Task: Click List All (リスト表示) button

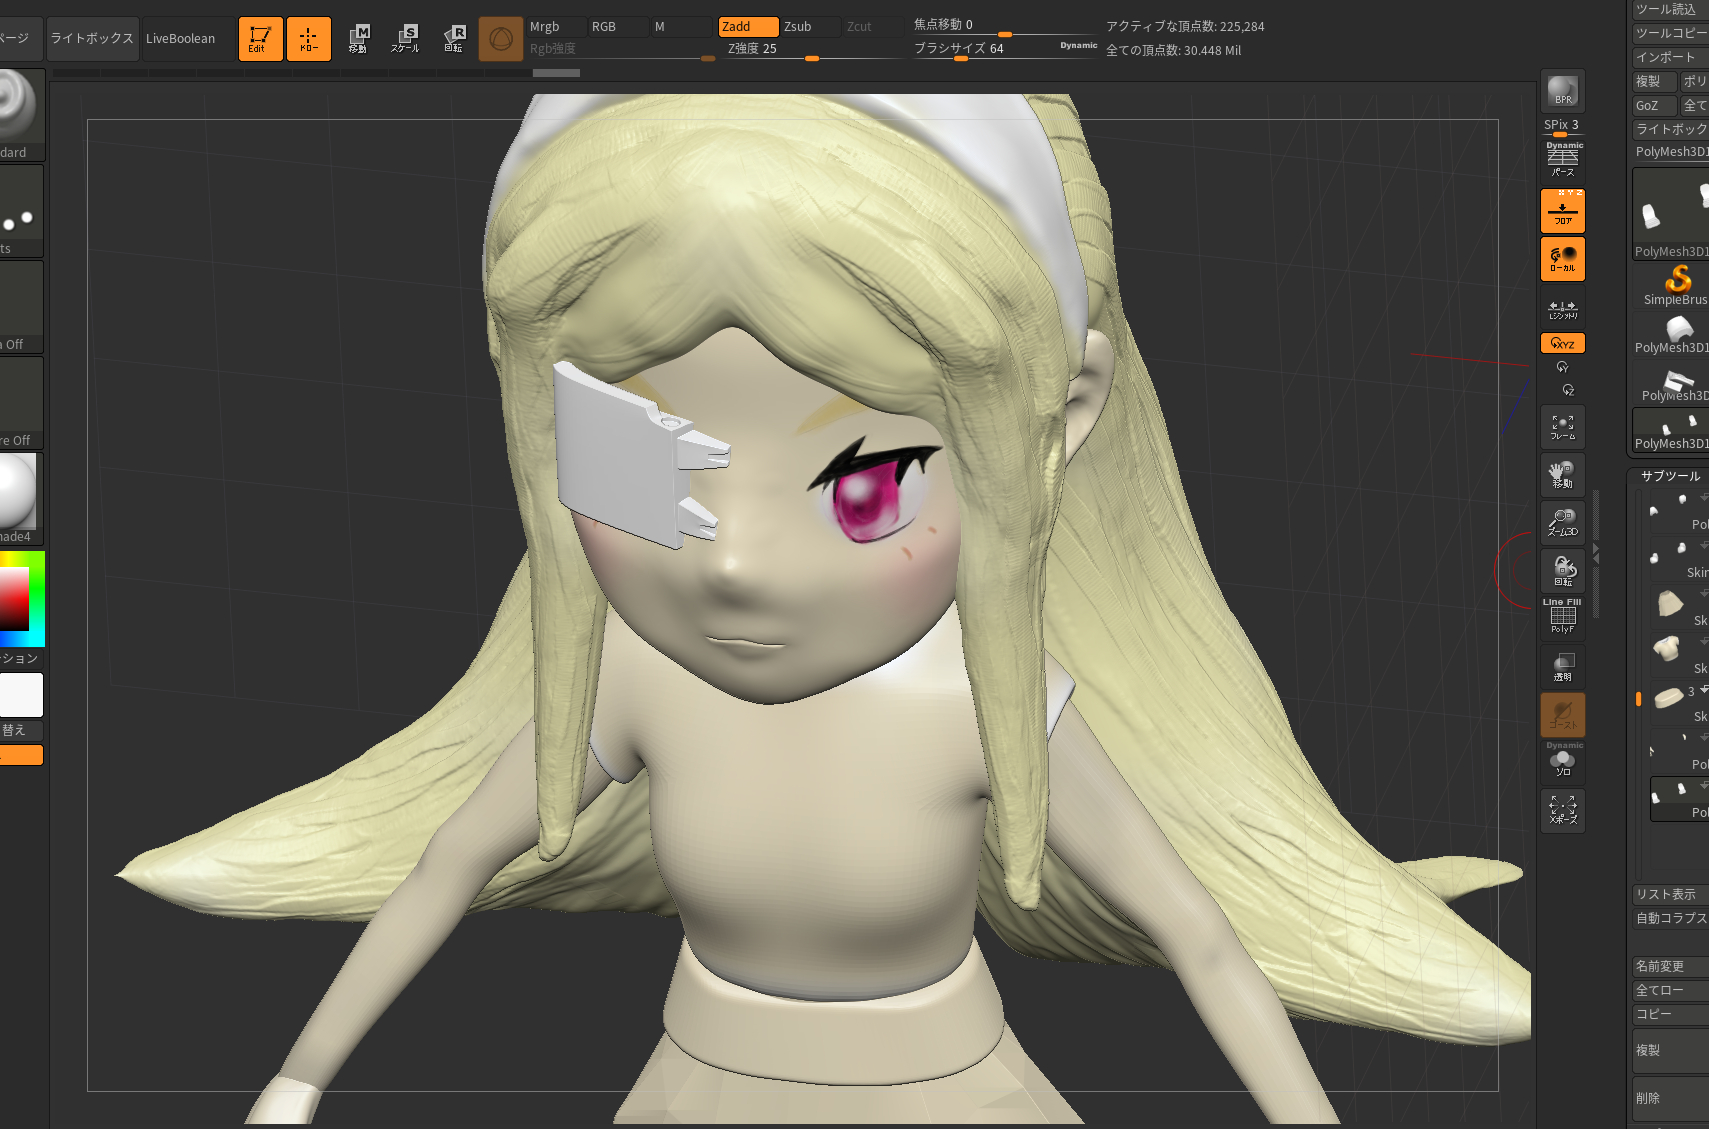Action: point(1670,894)
